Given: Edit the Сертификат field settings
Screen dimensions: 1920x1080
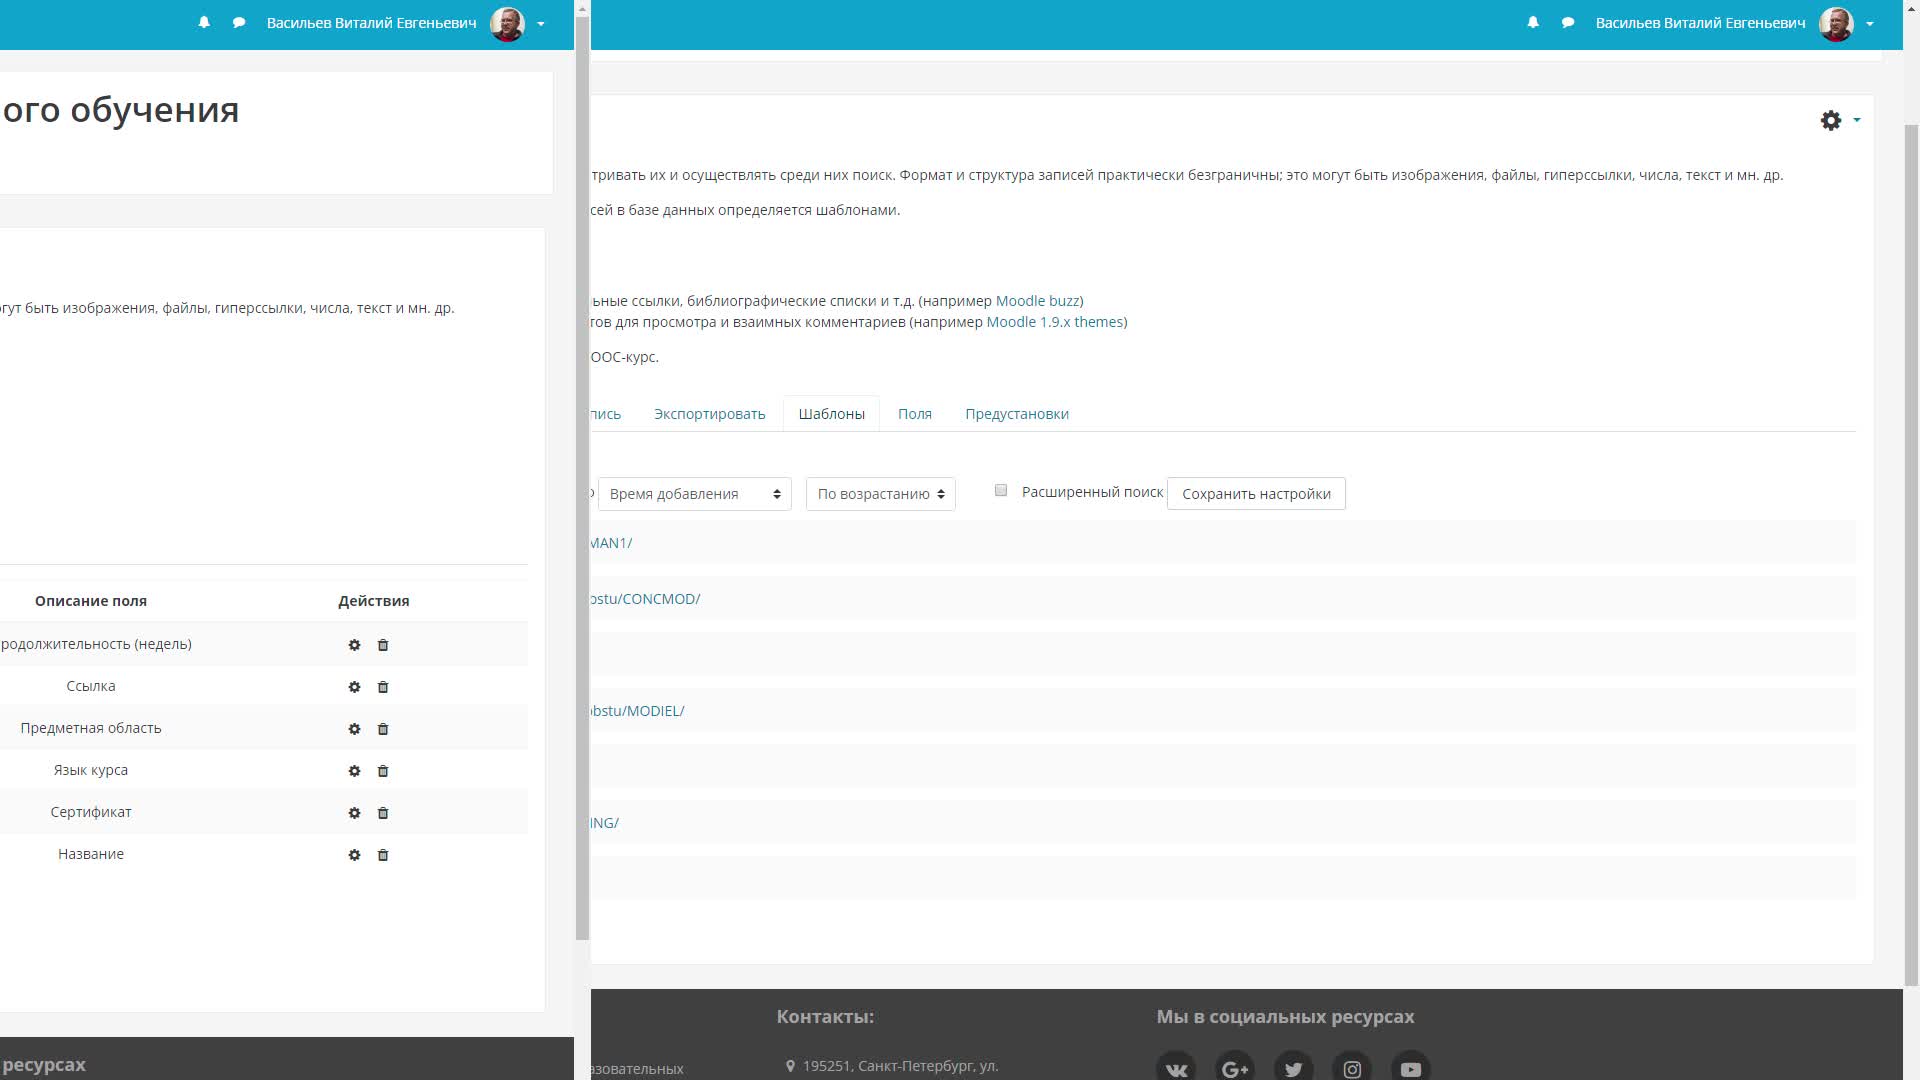Looking at the screenshot, I should pyautogui.click(x=354, y=813).
